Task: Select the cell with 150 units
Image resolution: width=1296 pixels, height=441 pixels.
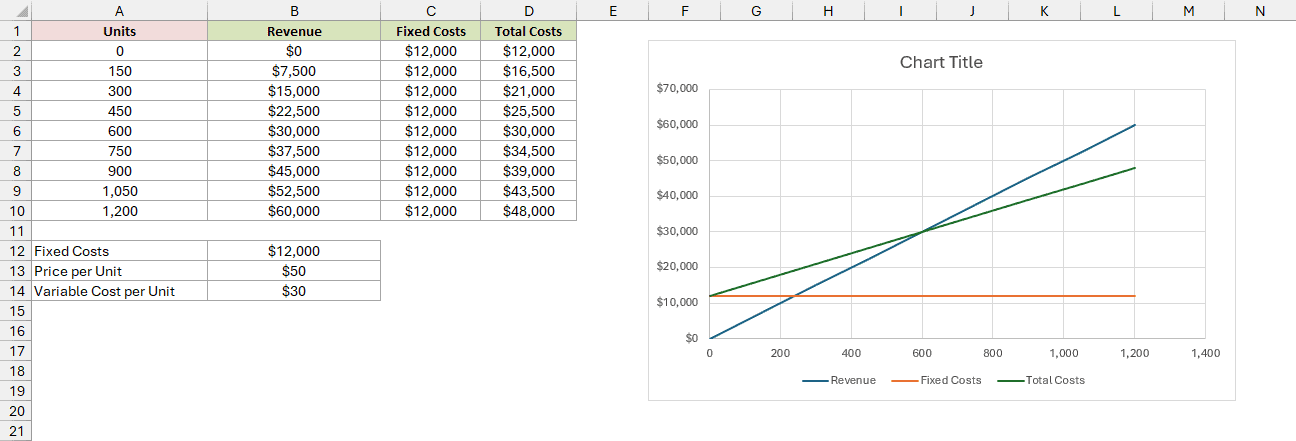Action: pos(120,71)
